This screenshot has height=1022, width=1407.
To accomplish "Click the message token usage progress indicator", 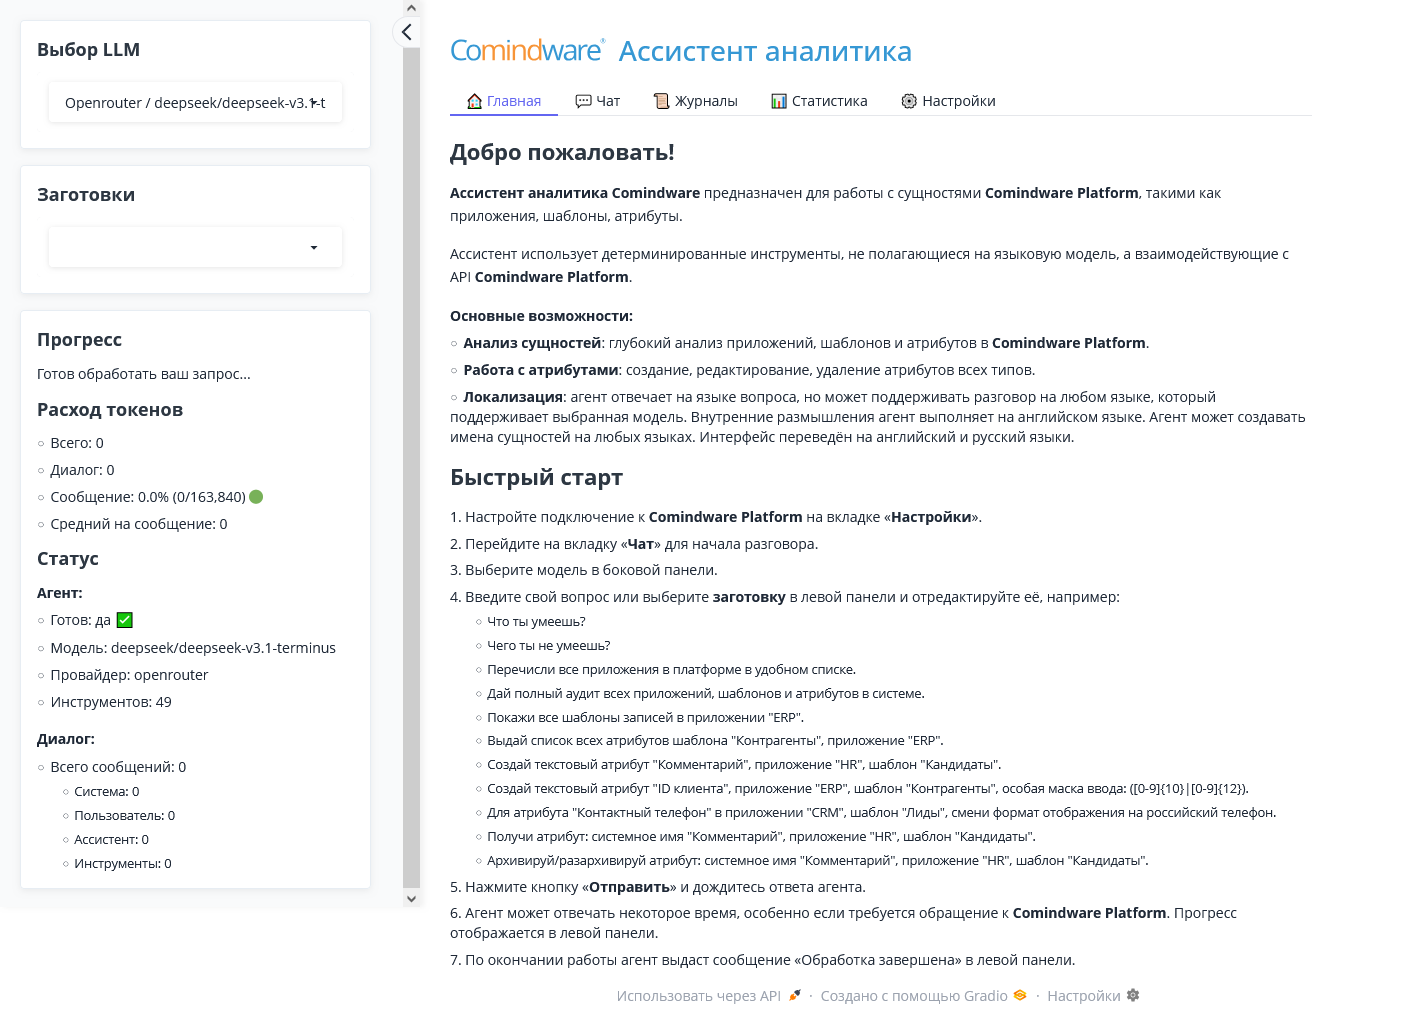I will (150, 496).
